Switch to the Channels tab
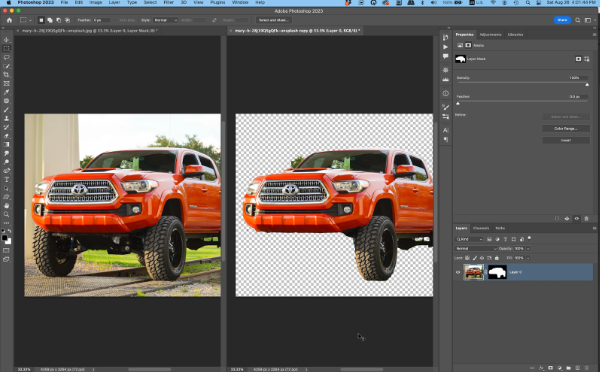Screen dimensions: 600x372 coord(481,228)
